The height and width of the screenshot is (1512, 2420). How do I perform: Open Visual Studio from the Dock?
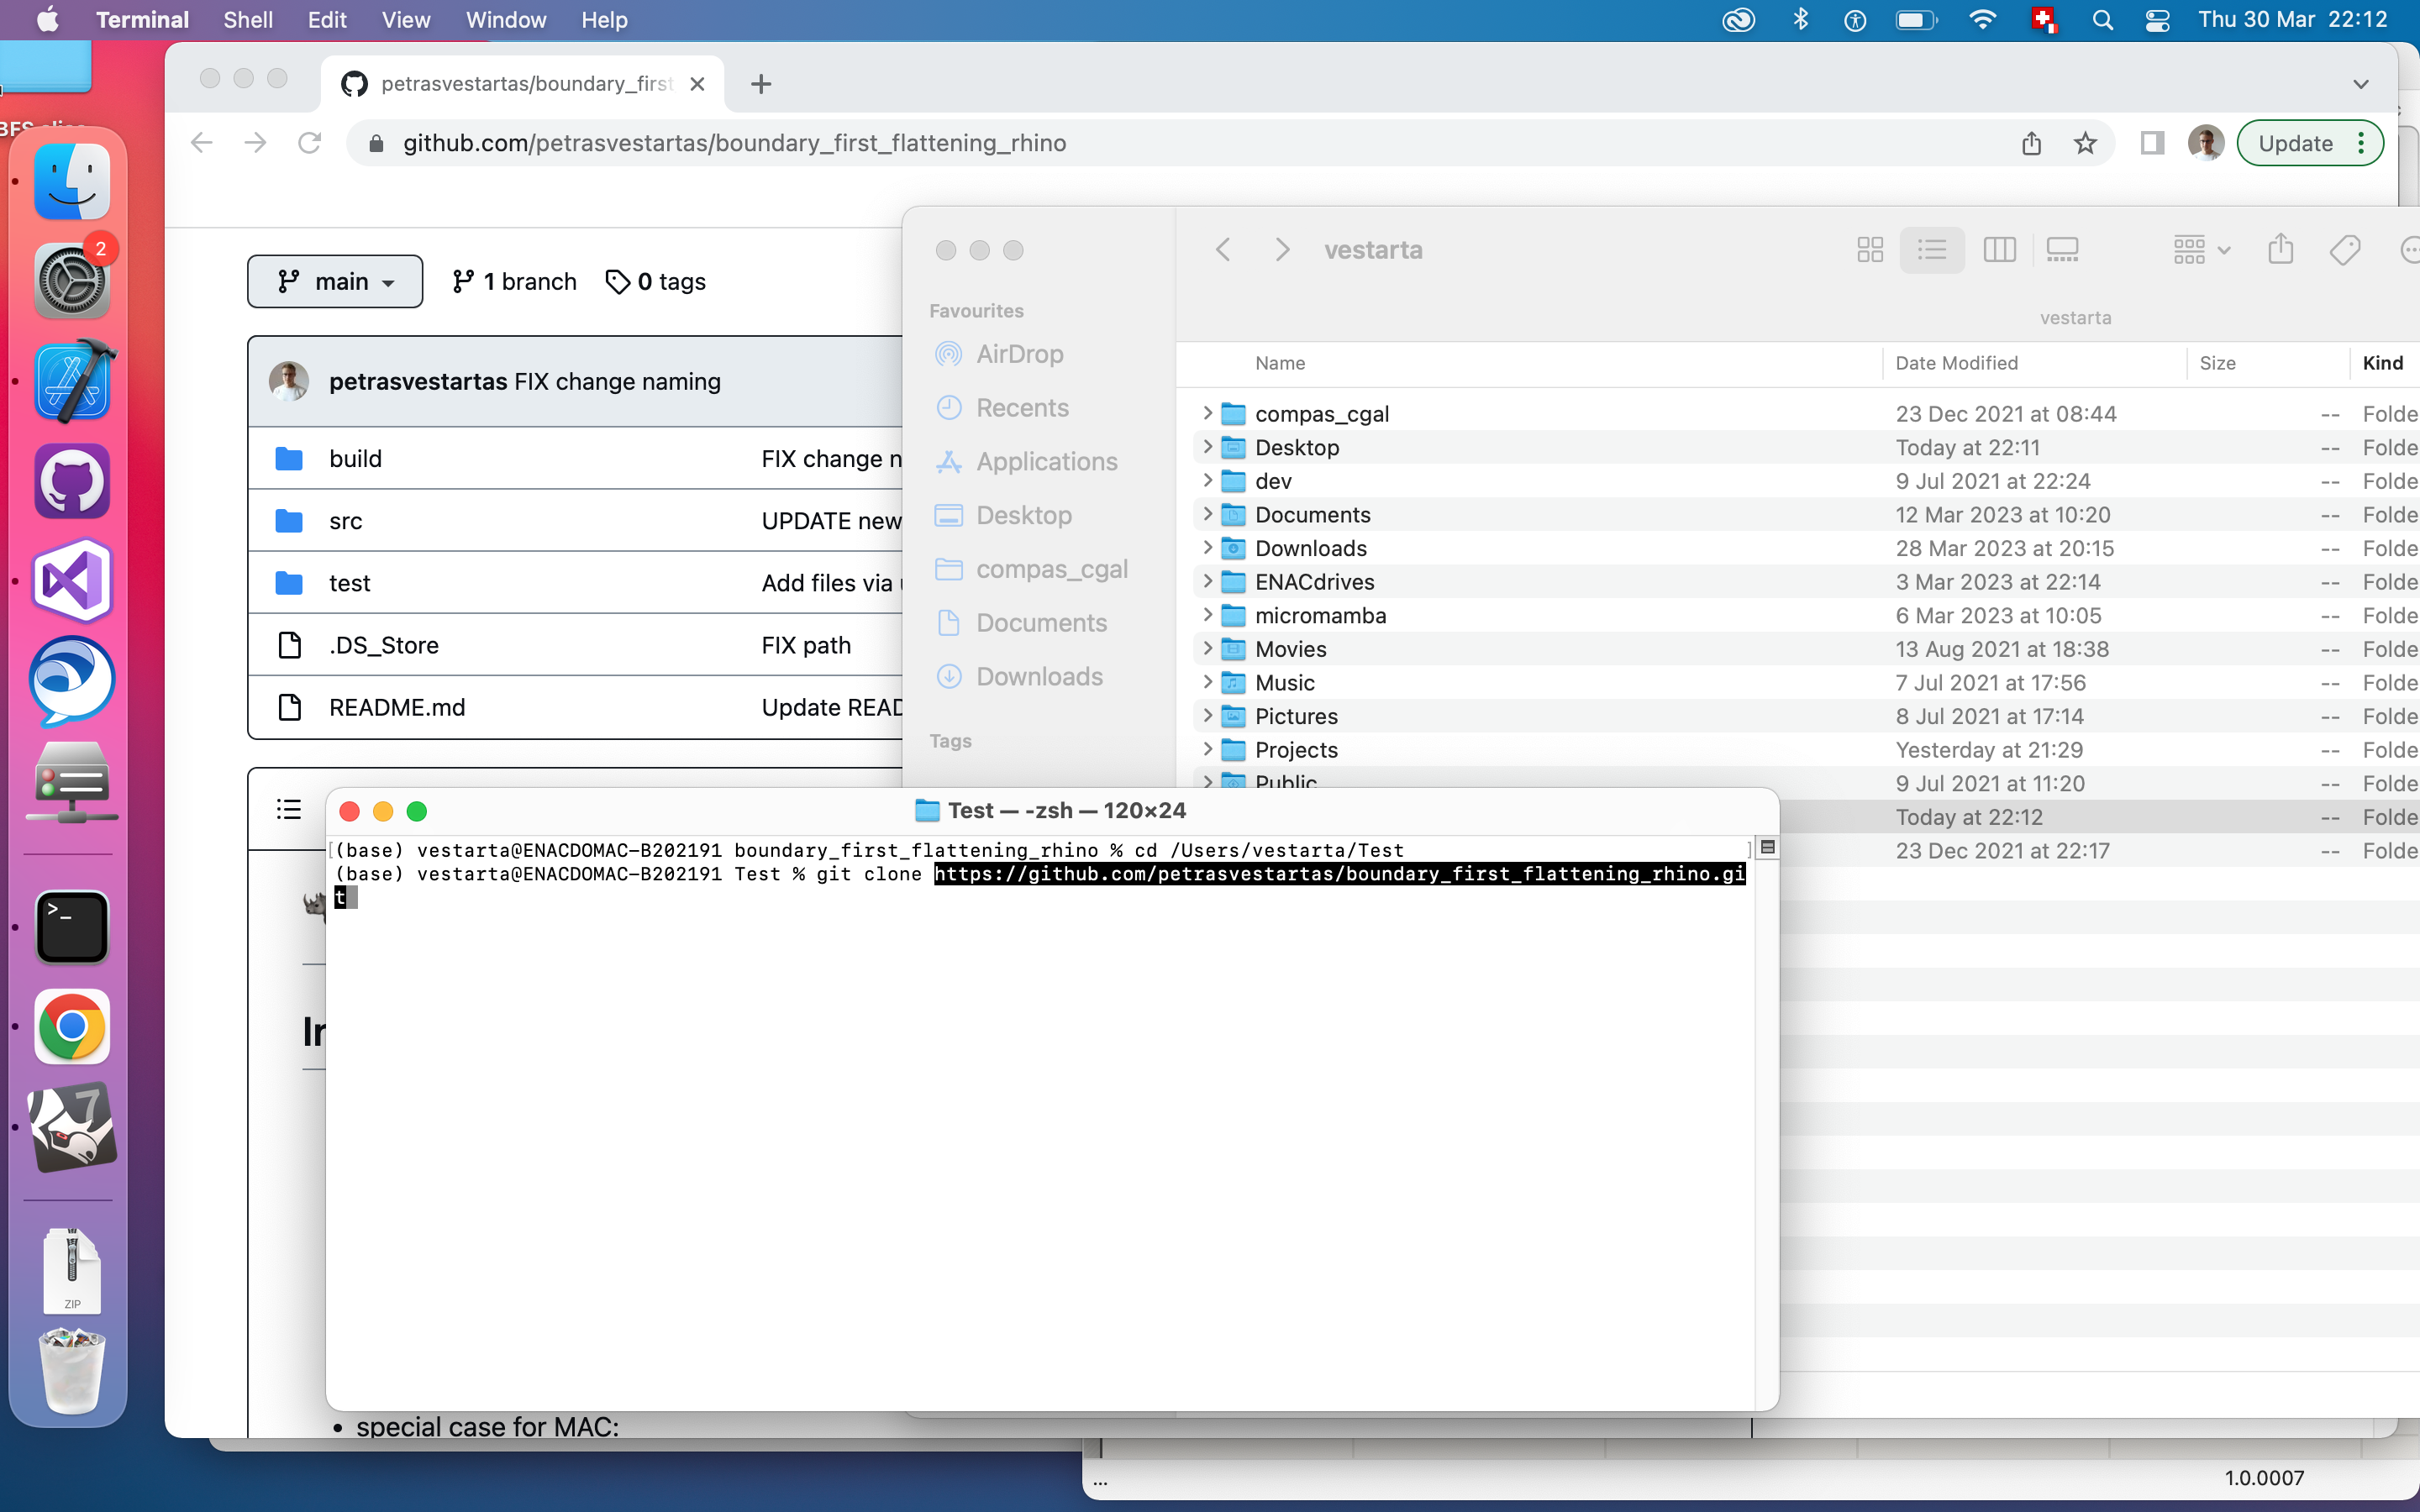(72, 580)
